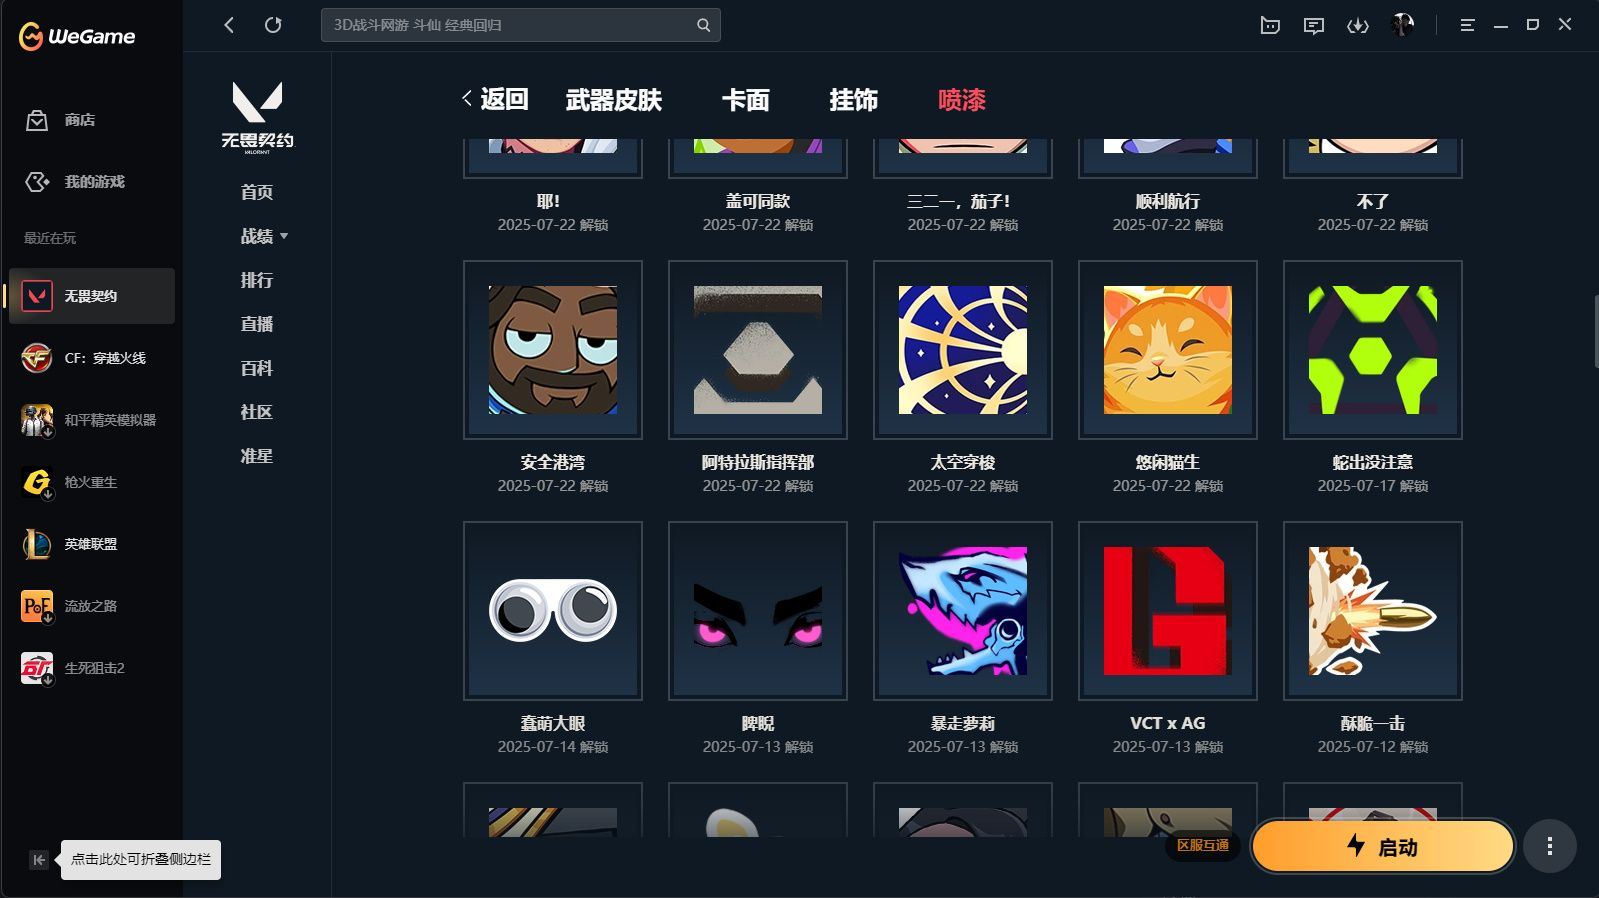Open the three-dot more options button
Viewport: 1599px width, 898px height.
[1550, 847]
